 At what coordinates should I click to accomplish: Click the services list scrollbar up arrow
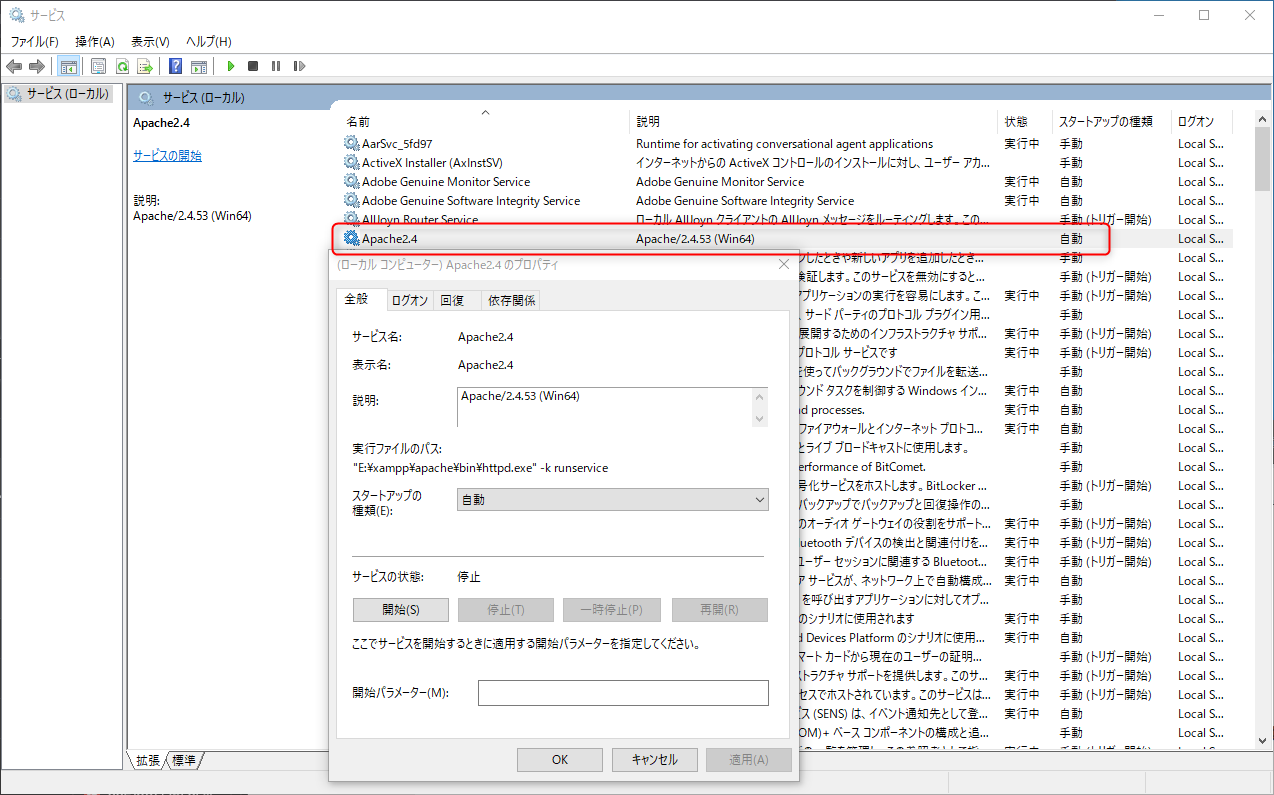pyautogui.click(x=1264, y=119)
